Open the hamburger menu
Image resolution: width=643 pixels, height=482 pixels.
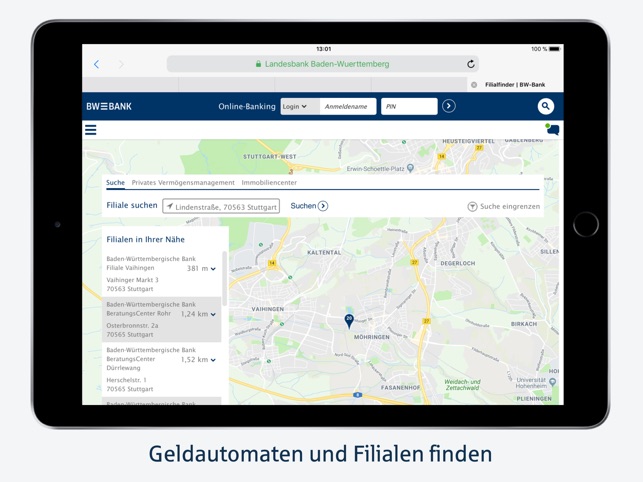[x=91, y=130]
